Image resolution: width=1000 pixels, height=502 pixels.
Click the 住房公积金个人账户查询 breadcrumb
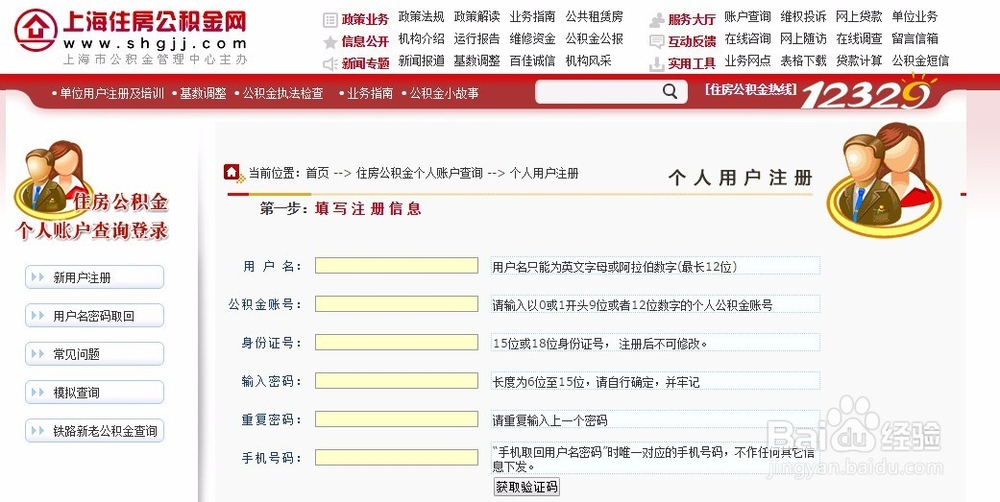click(x=419, y=173)
